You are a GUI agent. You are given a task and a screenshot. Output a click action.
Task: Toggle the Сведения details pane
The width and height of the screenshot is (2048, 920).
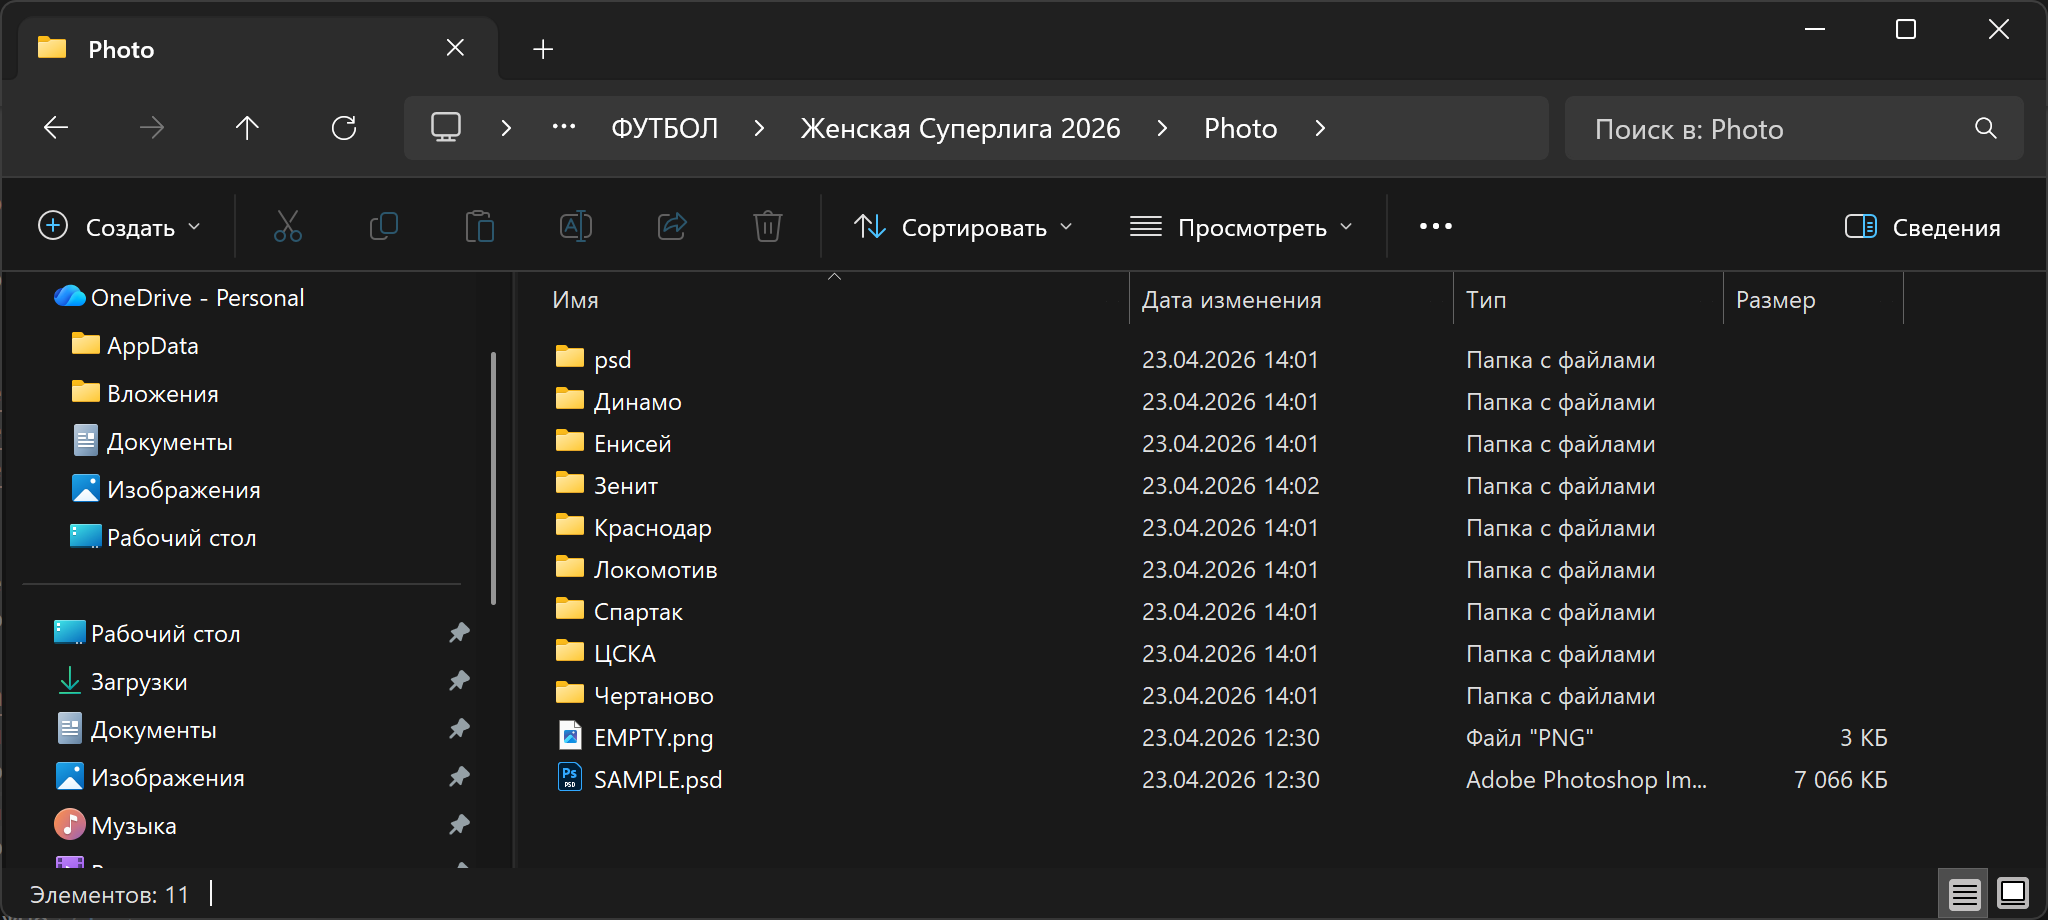click(x=1922, y=227)
